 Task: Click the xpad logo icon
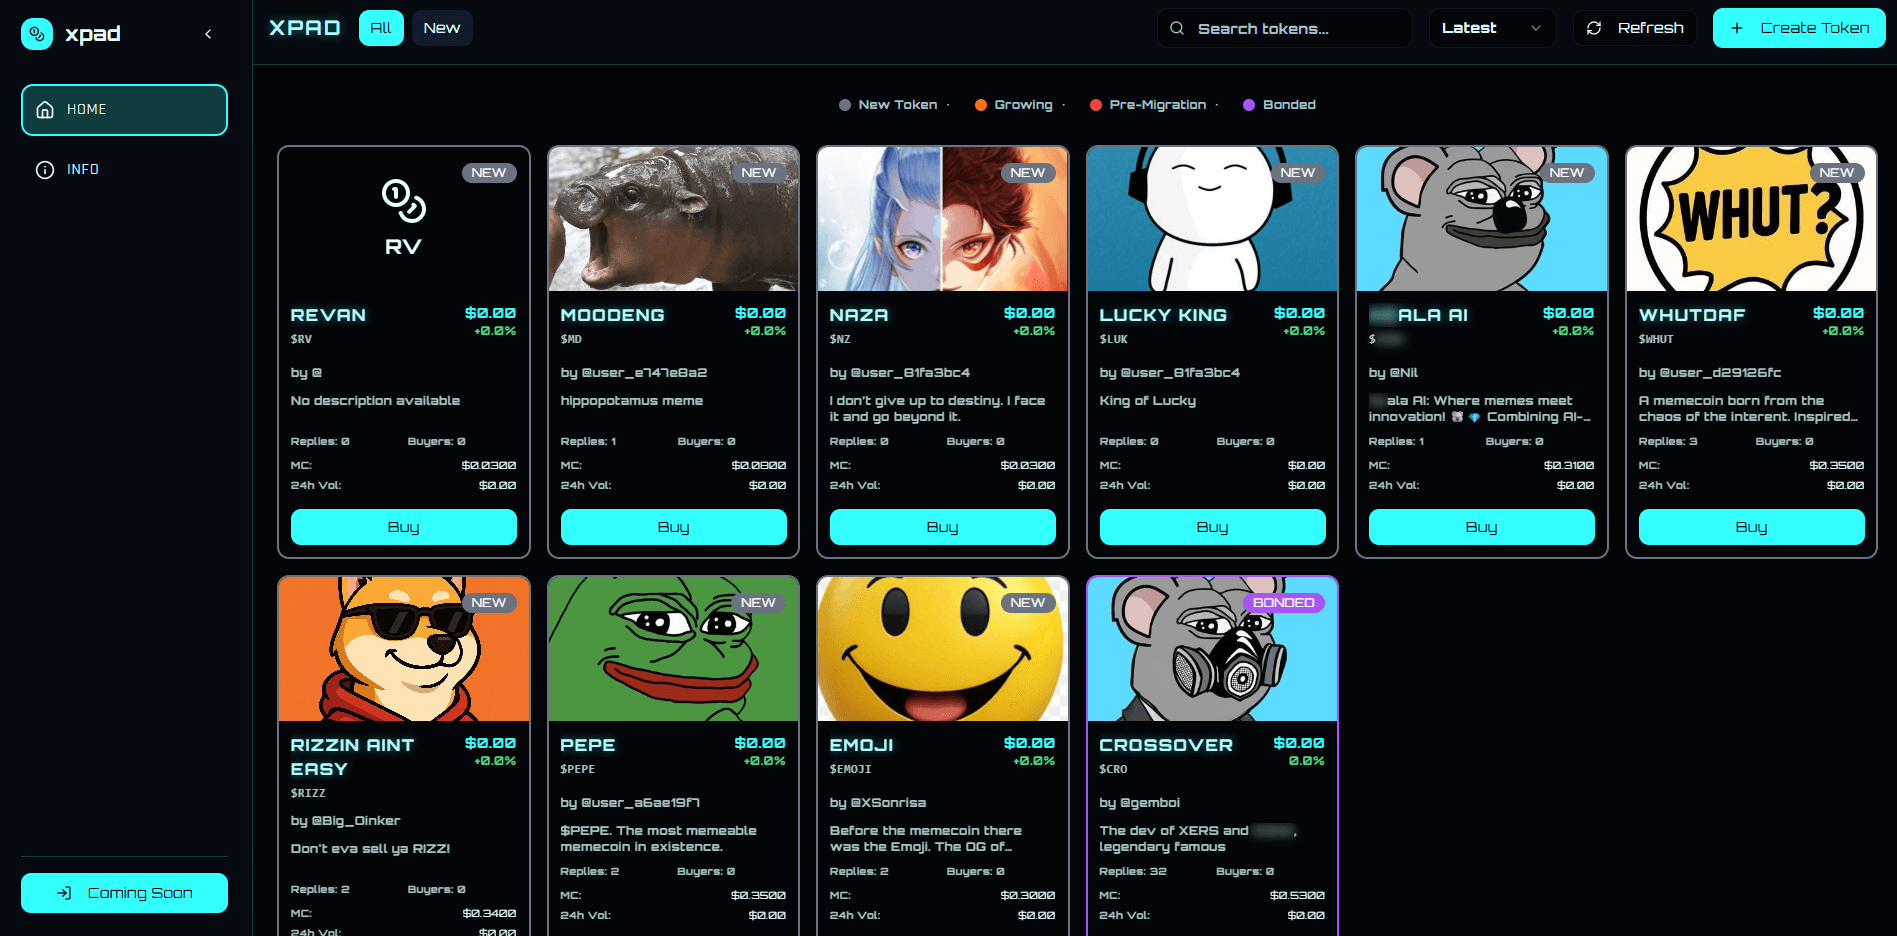click(x=37, y=34)
